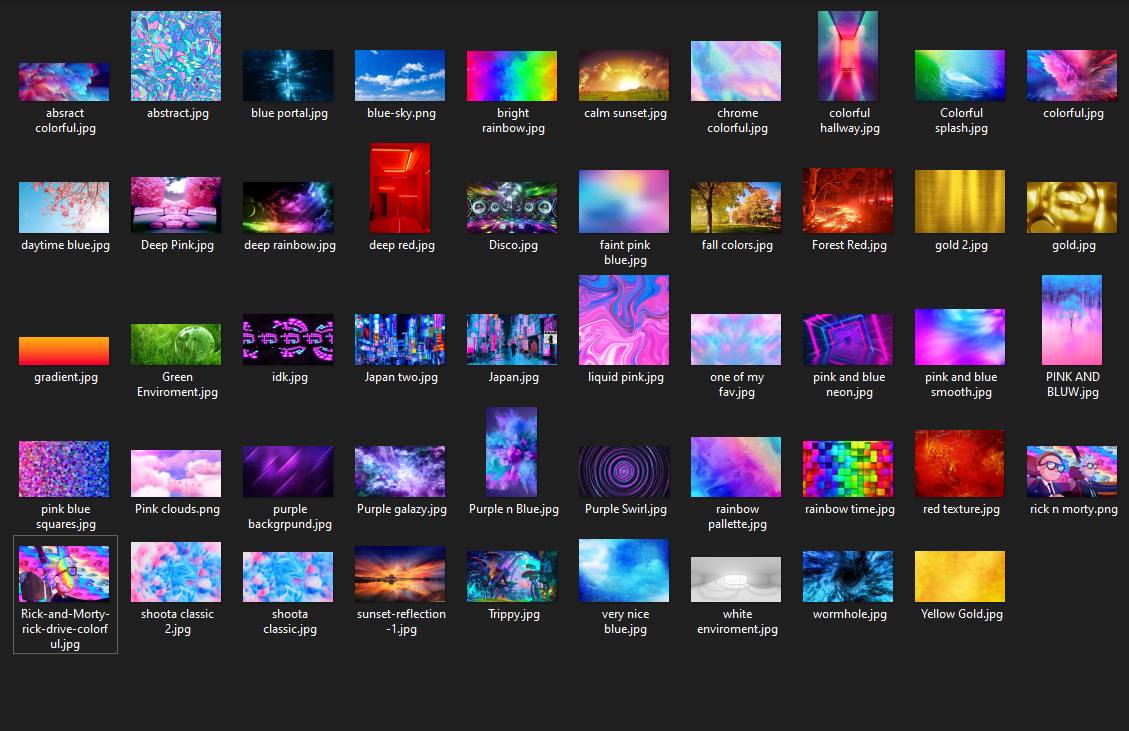Select the deep red.jpg image
1129x731 pixels.
[x=400, y=188]
